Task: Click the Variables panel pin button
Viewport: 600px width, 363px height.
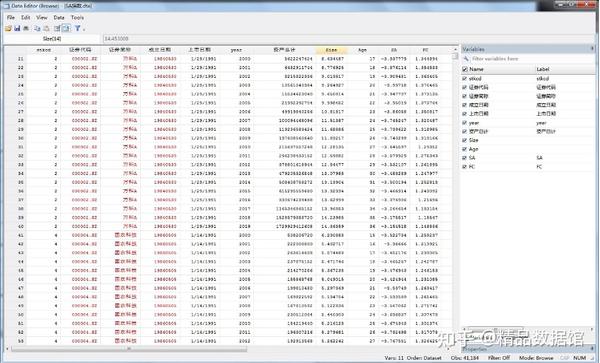Action: (592, 49)
